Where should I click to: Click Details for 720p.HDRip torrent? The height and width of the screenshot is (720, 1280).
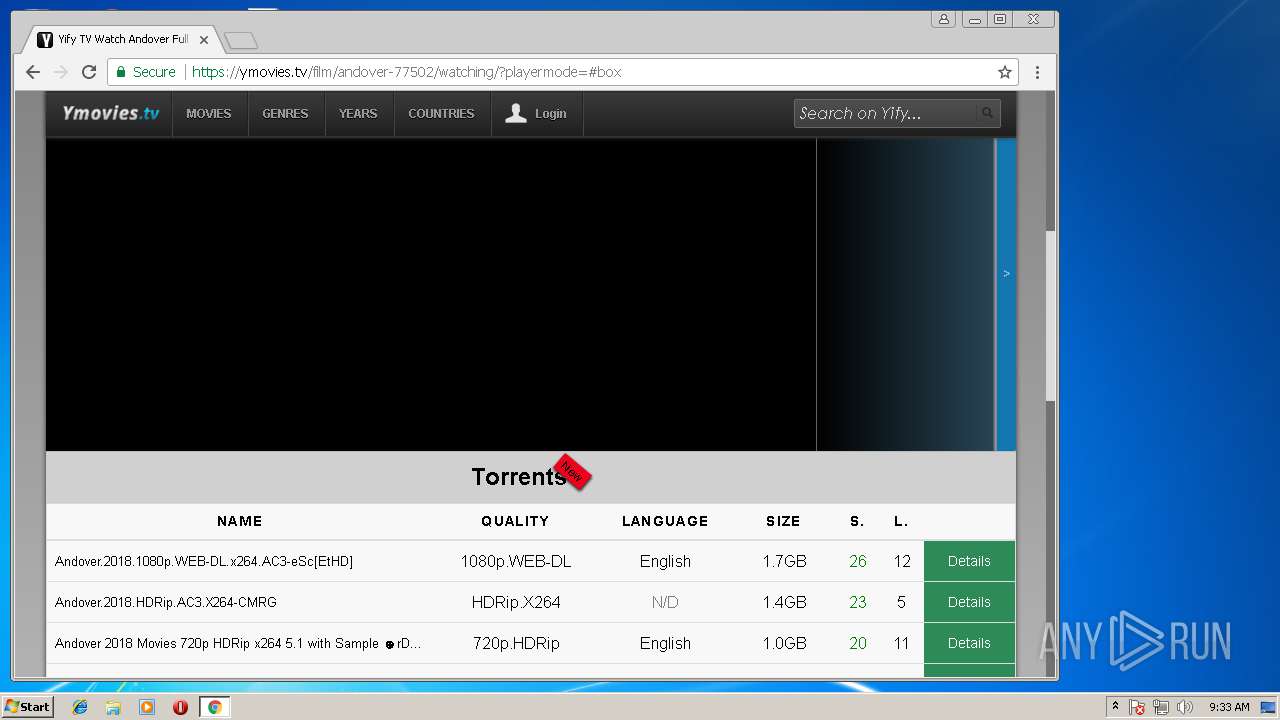point(969,643)
